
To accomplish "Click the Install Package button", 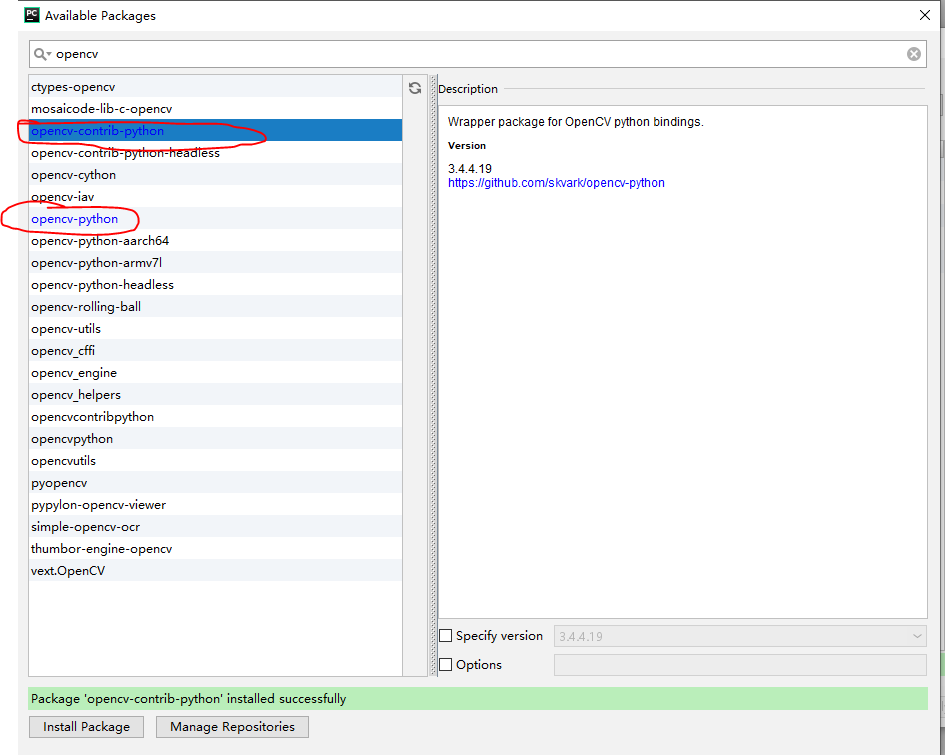I will coord(86,727).
